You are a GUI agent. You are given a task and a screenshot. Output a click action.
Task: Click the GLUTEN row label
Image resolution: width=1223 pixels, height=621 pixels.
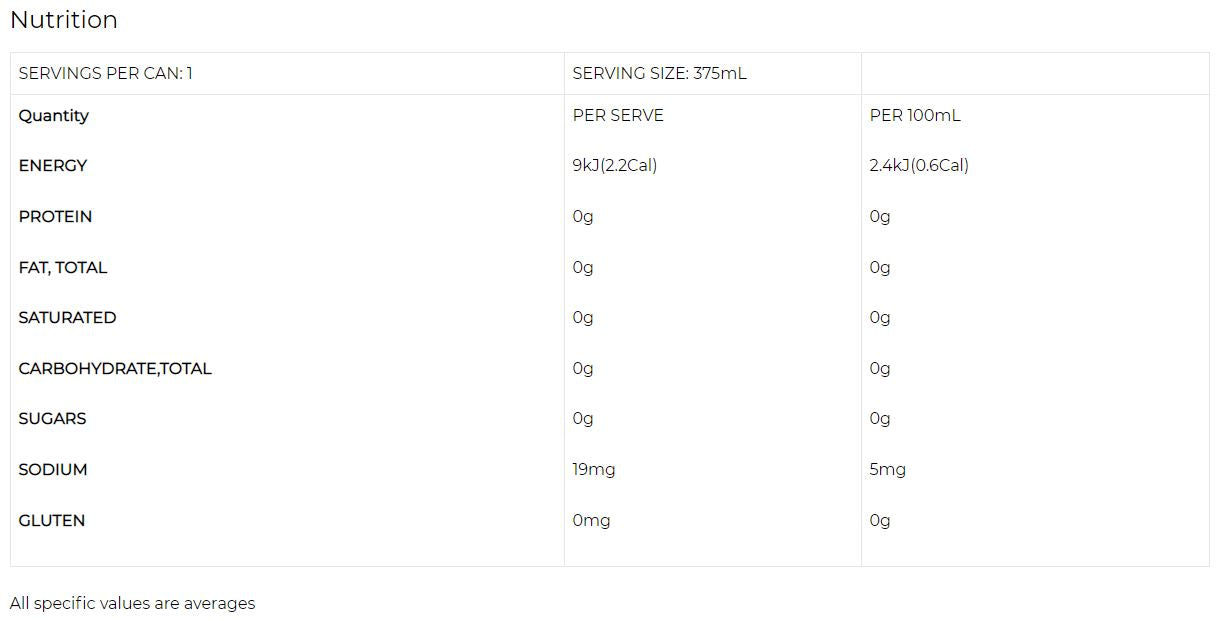[x=51, y=521]
